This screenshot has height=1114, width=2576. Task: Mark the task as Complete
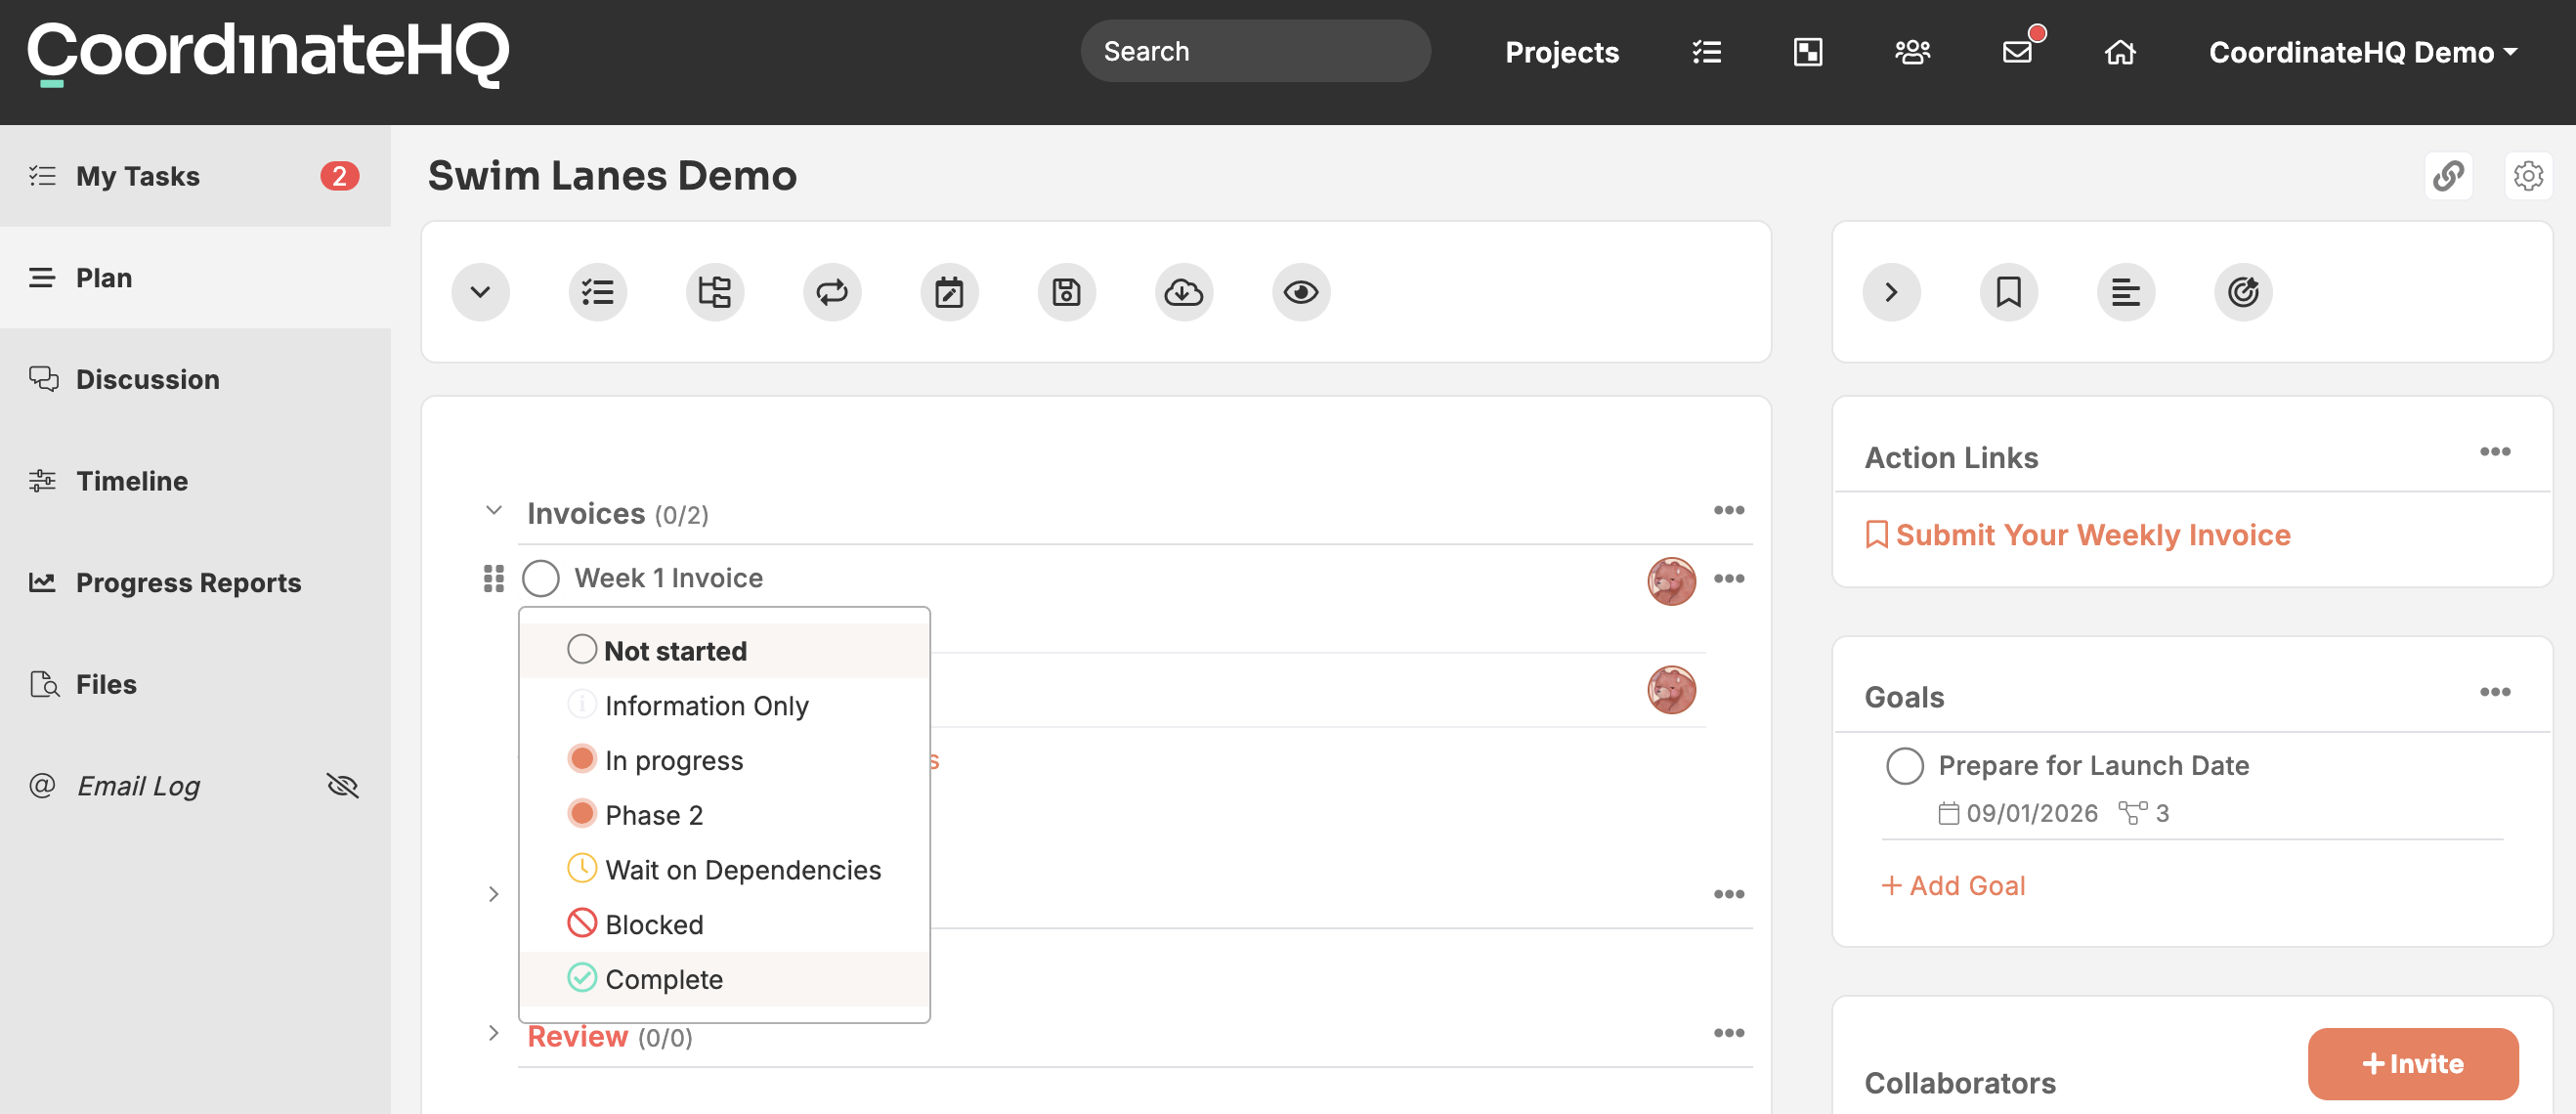(x=724, y=979)
